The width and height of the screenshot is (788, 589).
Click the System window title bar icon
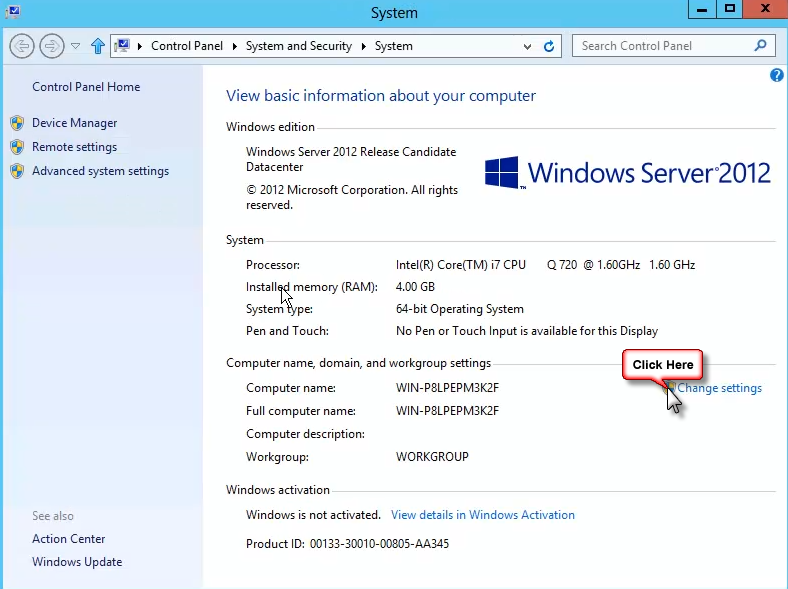[12, 11]
